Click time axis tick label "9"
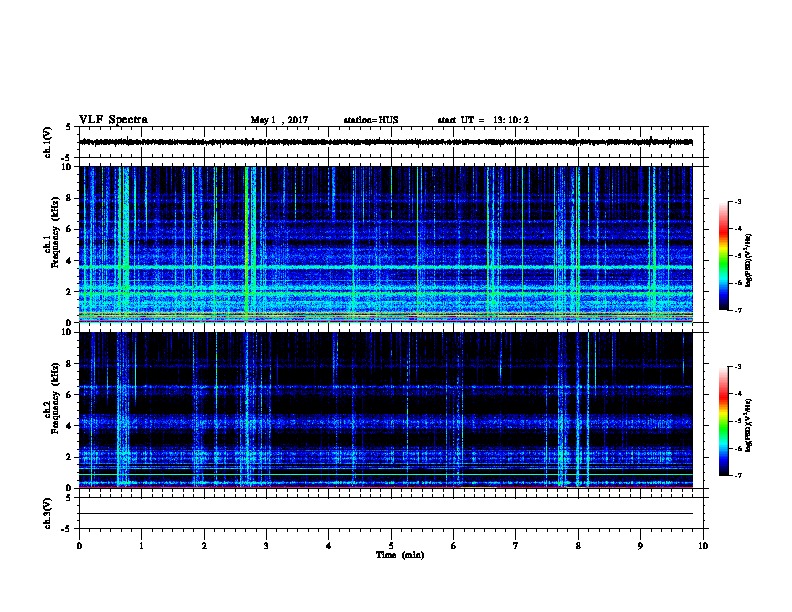Viewport: 792px width, 612px height. coord(640,545)
